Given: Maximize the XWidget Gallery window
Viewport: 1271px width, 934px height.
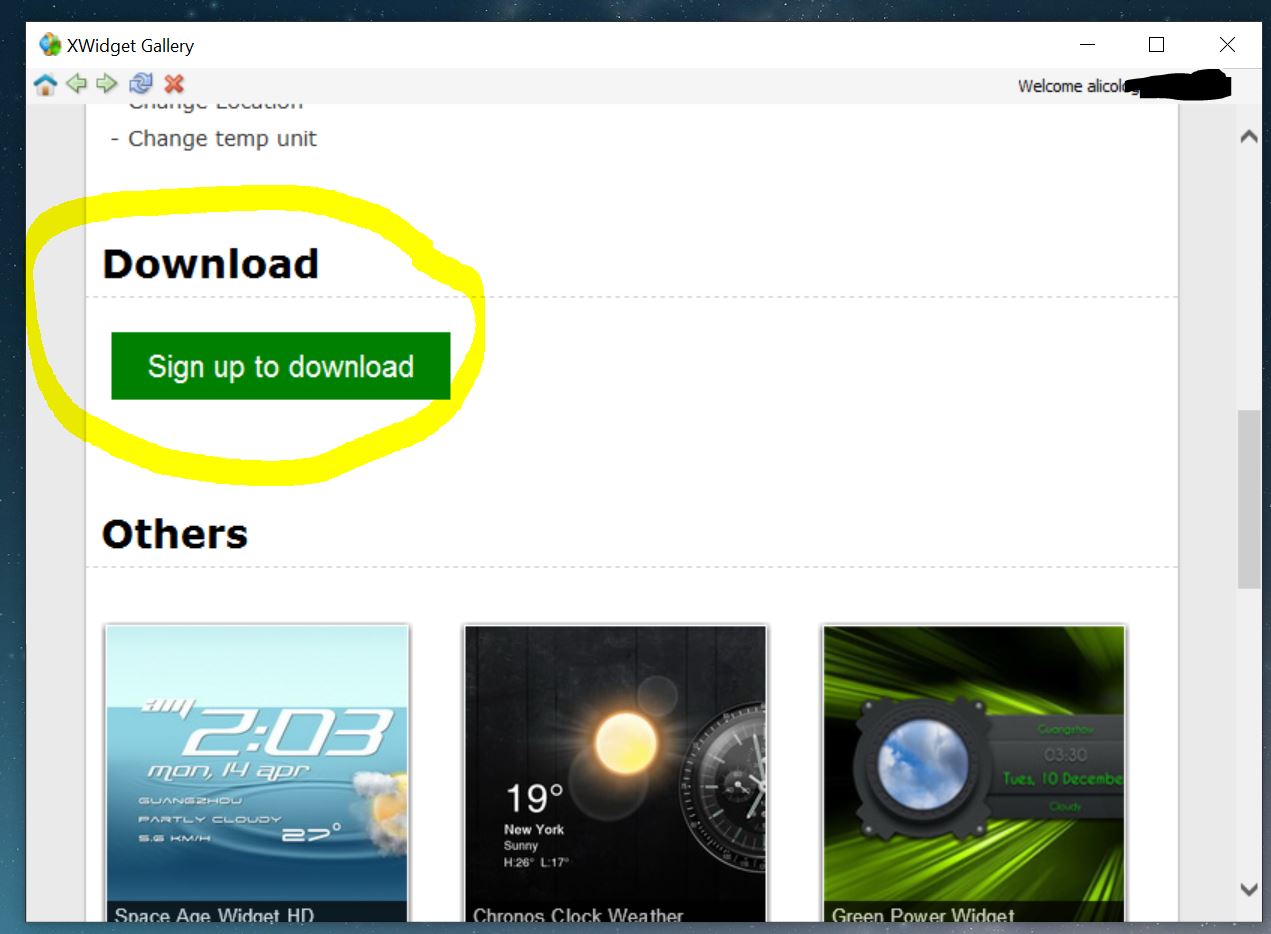Looking at the screenshot, I should coord(1156,45).
